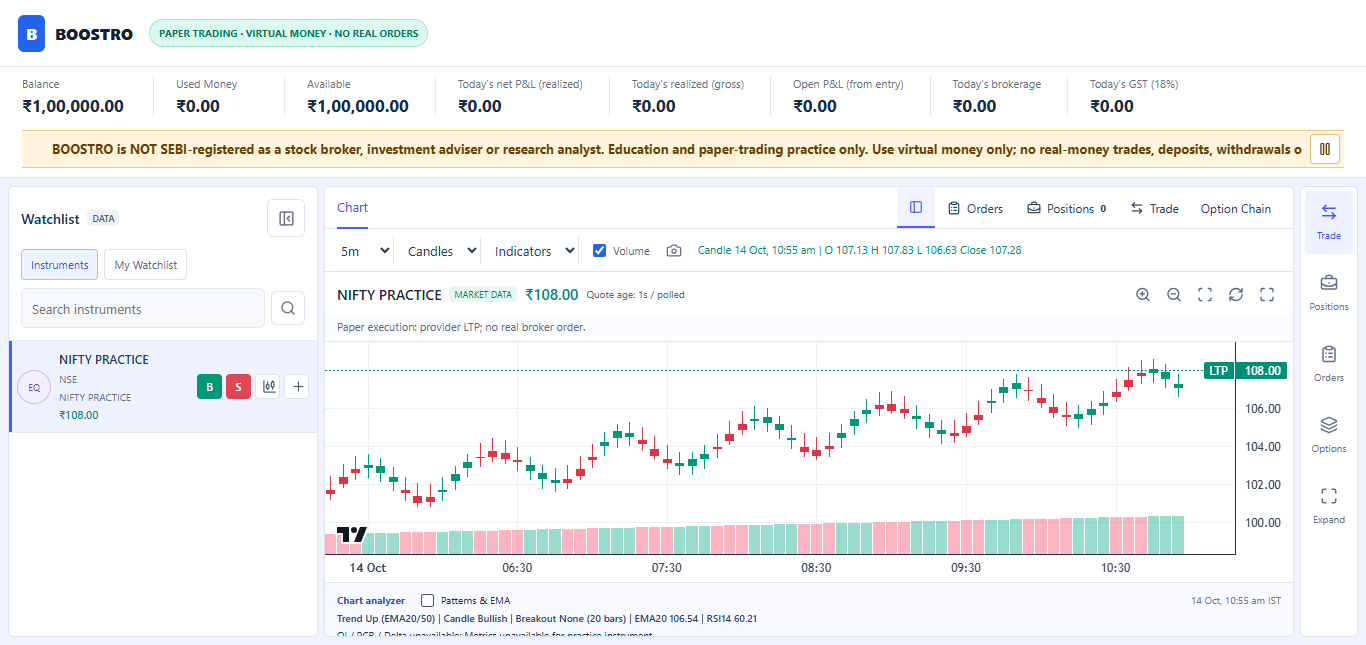The height and width of the screenshot is (645, 1366).
Task: Zoom out on the chart
Action: [1174, 294]
